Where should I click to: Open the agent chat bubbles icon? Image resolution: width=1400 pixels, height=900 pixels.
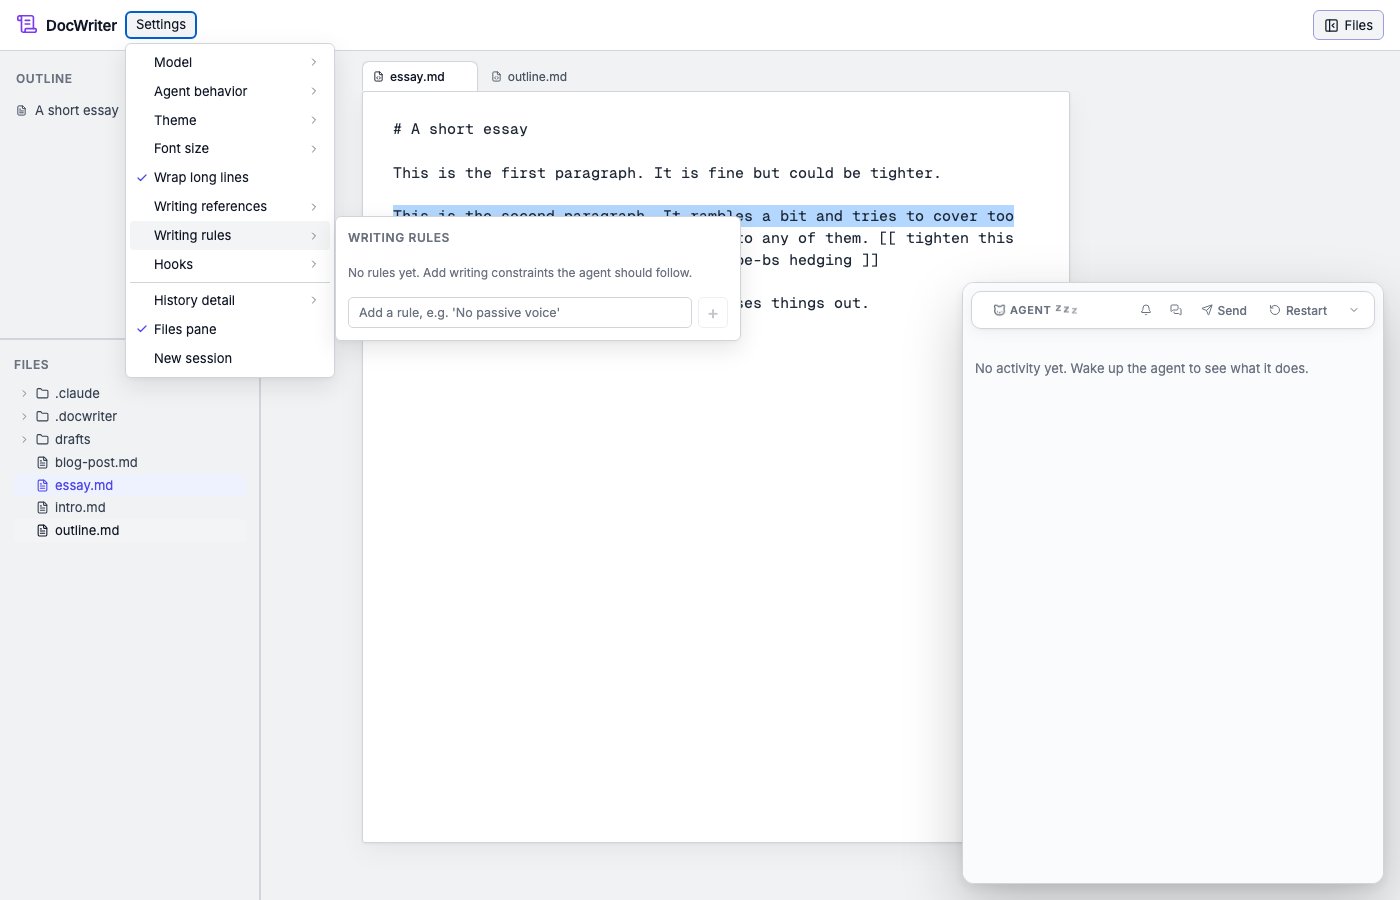(x=1176, y=310)
